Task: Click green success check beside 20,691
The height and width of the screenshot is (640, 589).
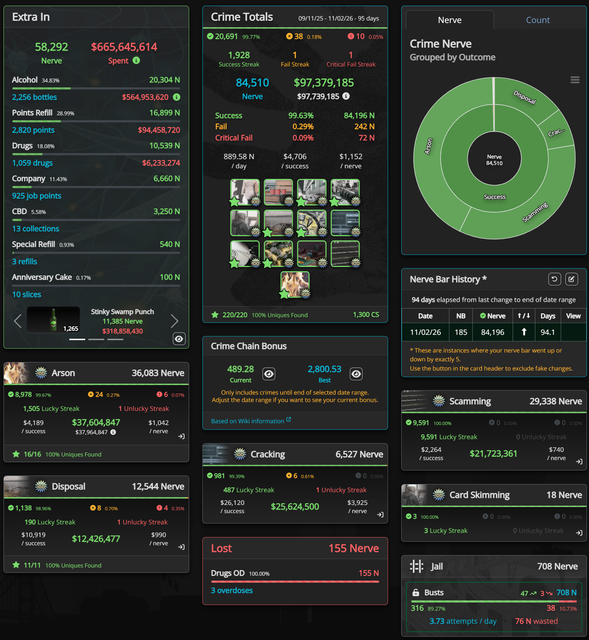Action: pos(210,36)
